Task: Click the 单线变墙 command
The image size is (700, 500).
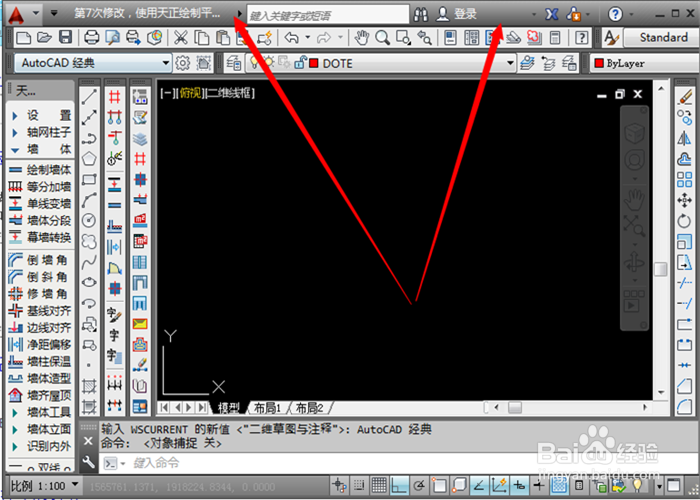Action: click(x=40, y=204)
